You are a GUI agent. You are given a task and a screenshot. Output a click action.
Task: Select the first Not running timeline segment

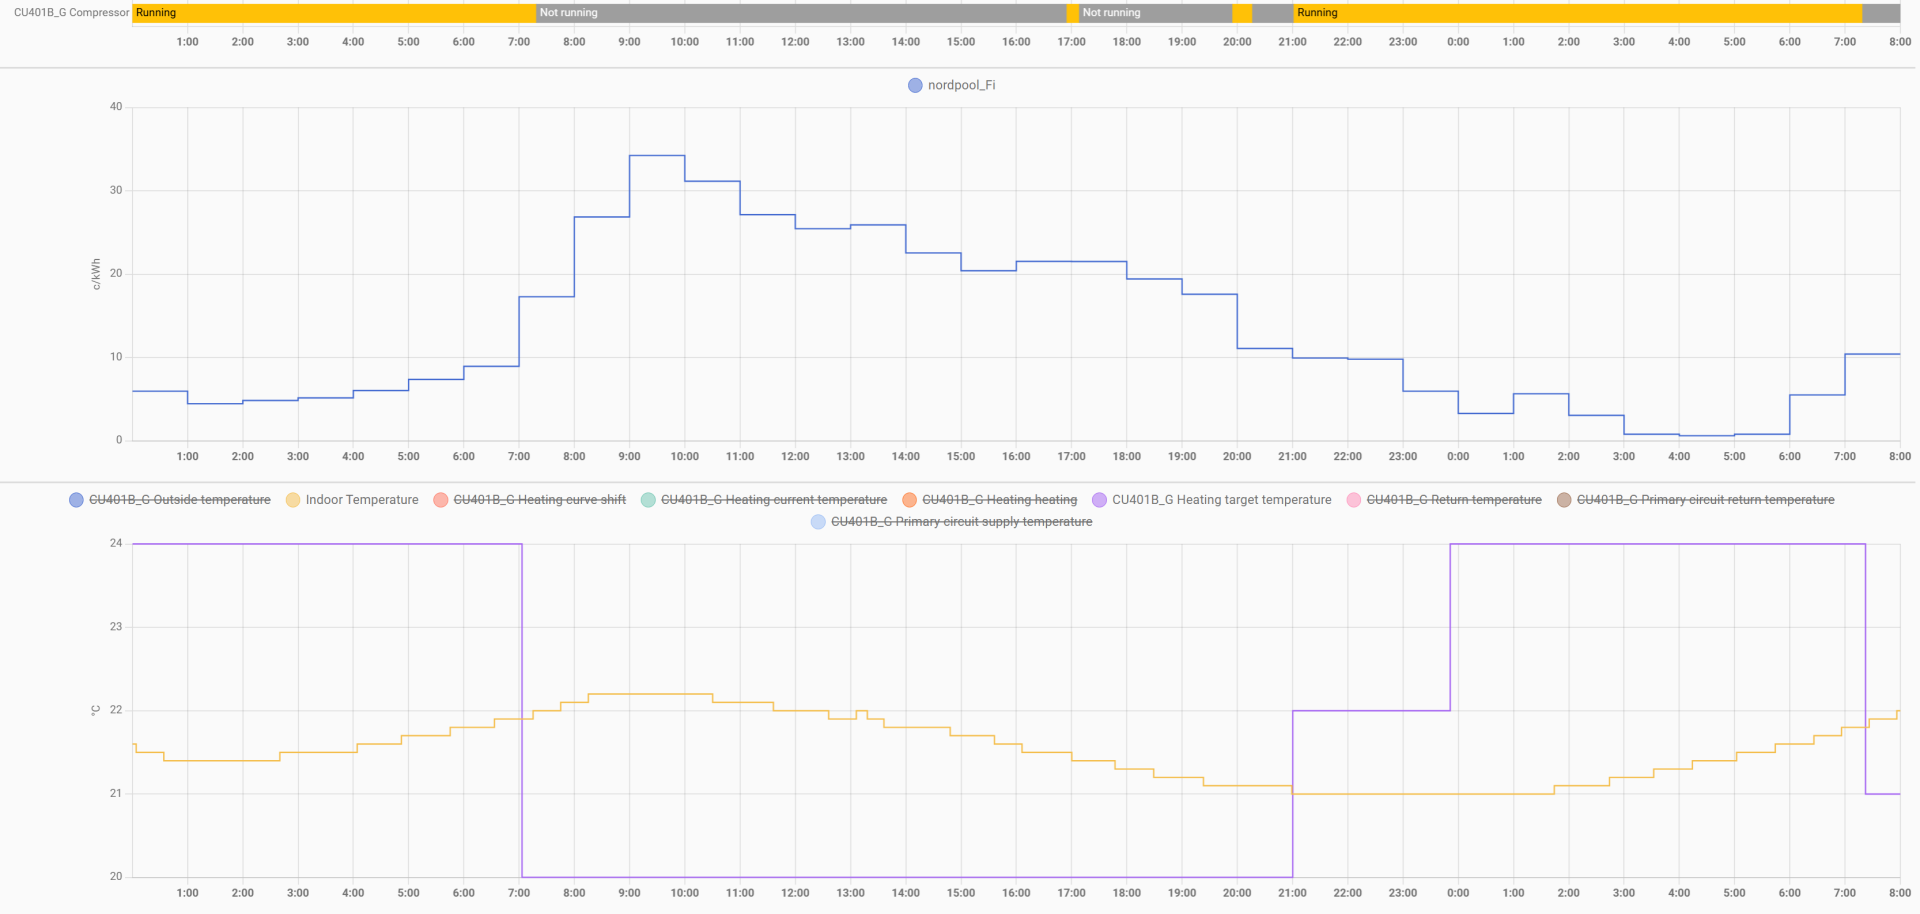point(800,13)
